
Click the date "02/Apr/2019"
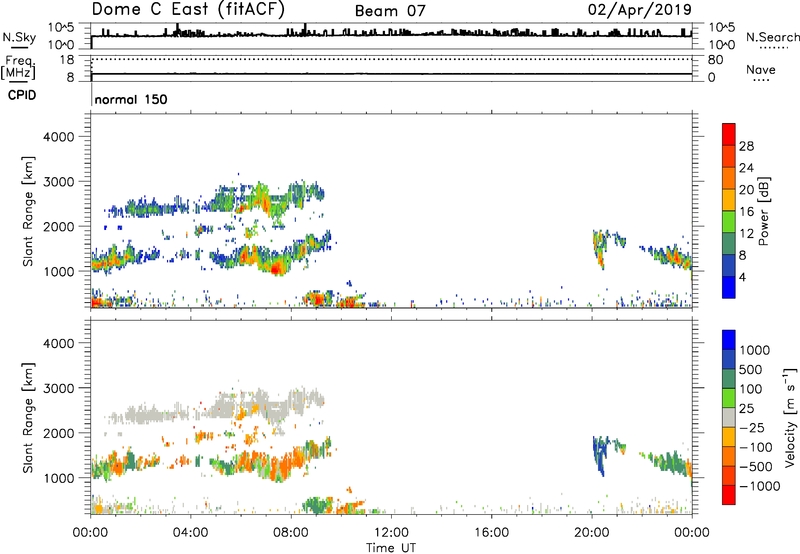pos(640,10)
